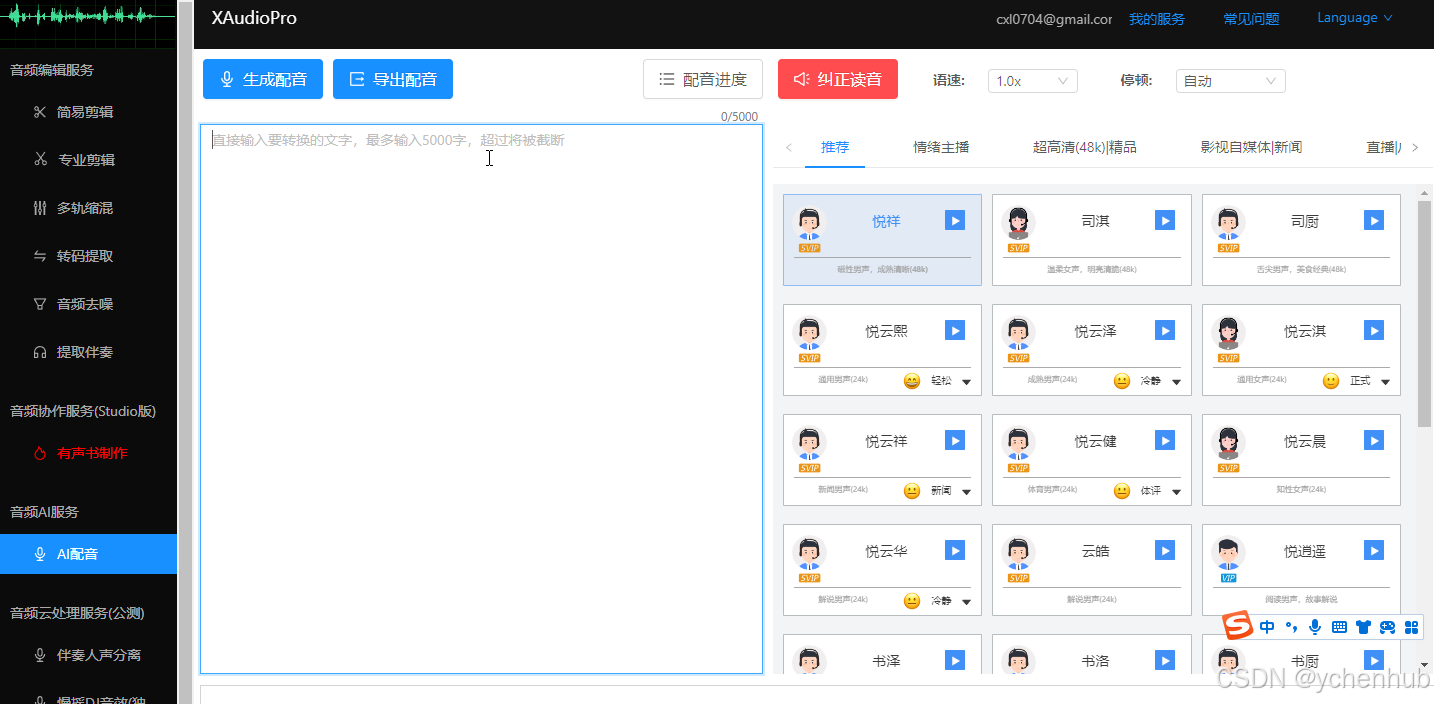
Task: Open 提取伴奏 in the sidebar
Action: pos(85,352)
